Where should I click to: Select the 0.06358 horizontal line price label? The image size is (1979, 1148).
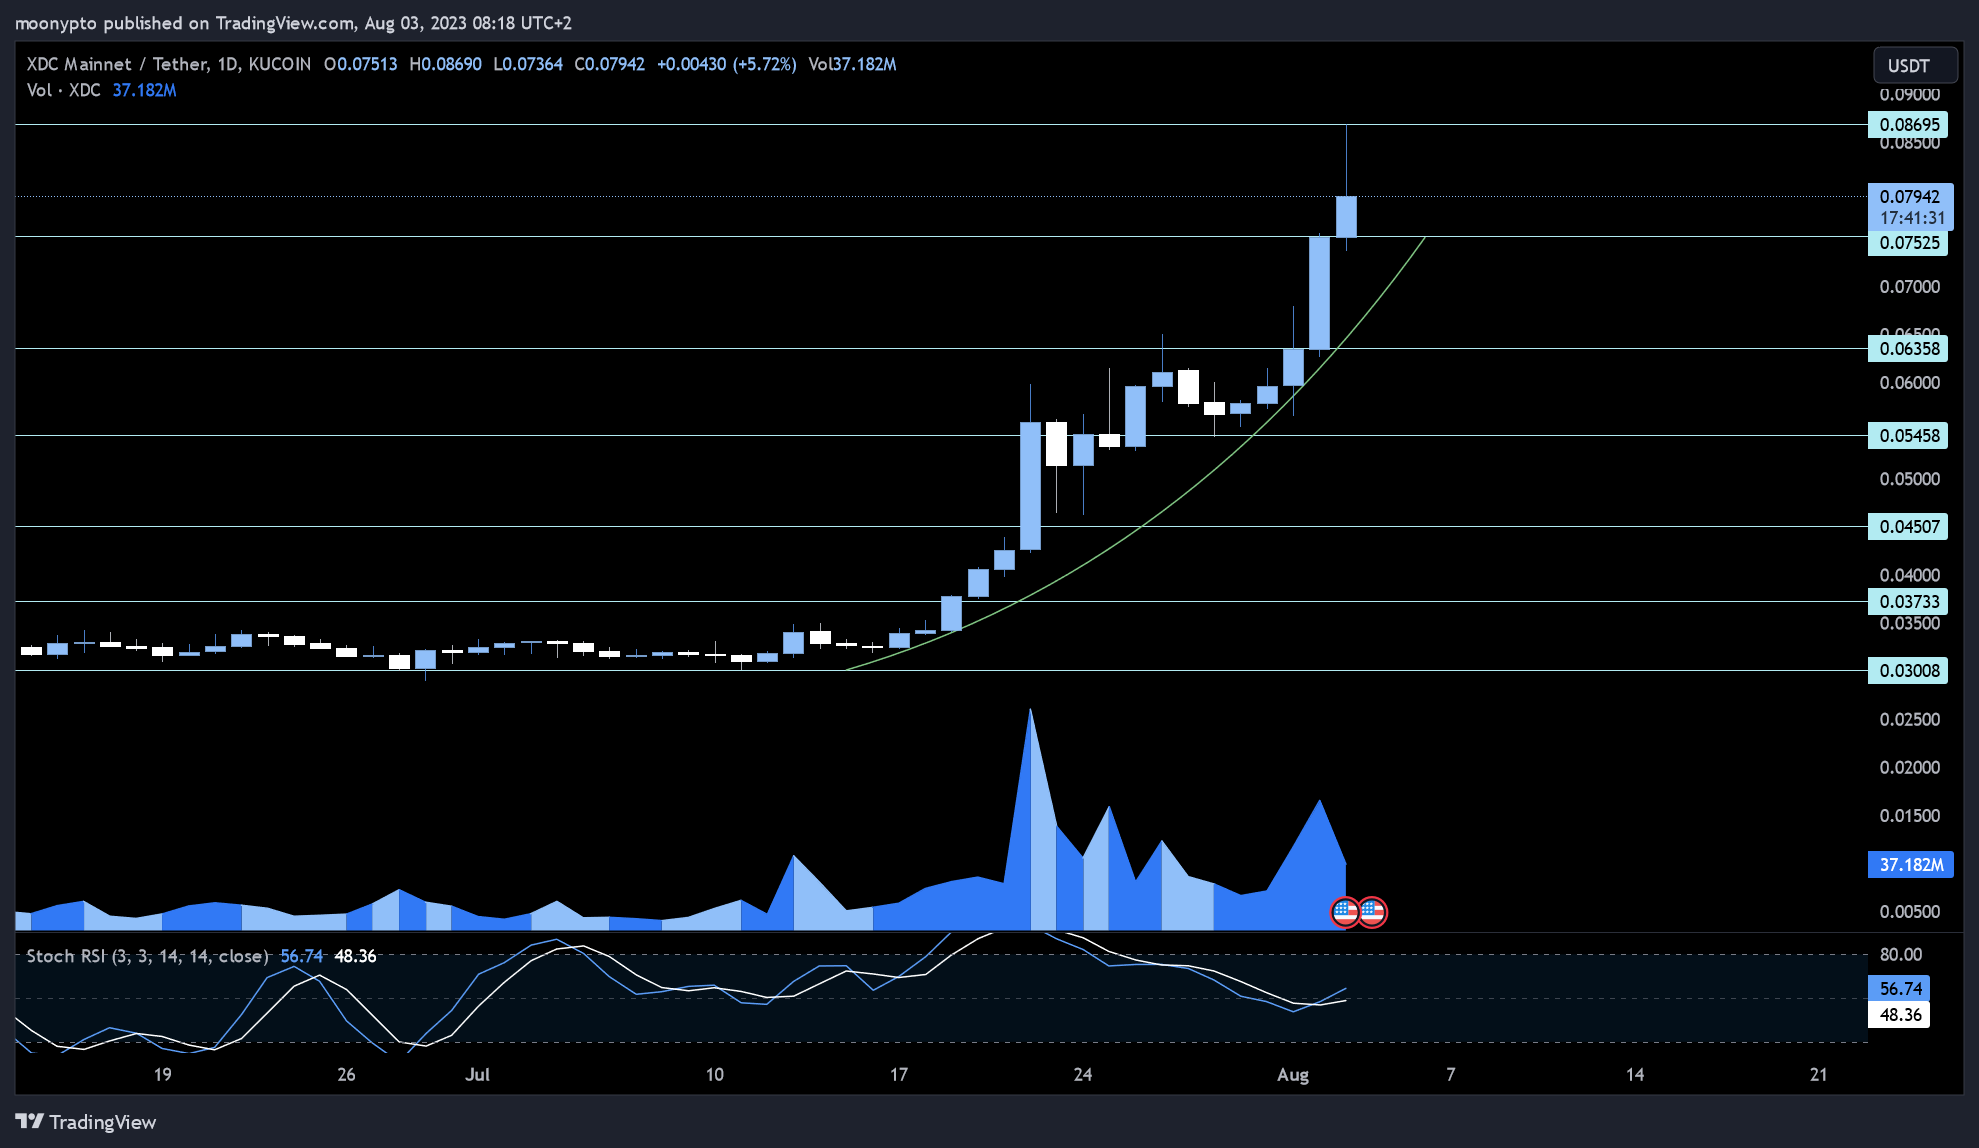1908,349
